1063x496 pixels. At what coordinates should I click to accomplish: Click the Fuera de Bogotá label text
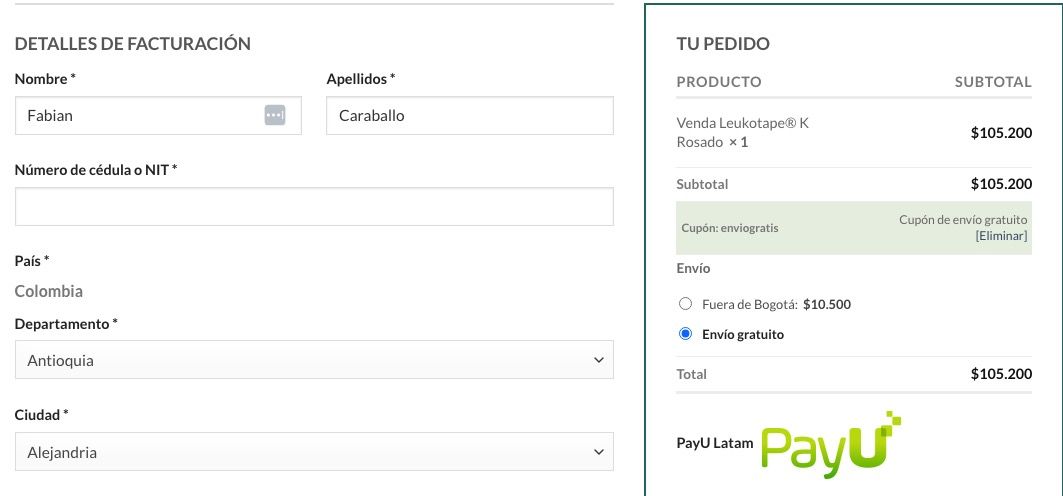(x=750, y=304)
